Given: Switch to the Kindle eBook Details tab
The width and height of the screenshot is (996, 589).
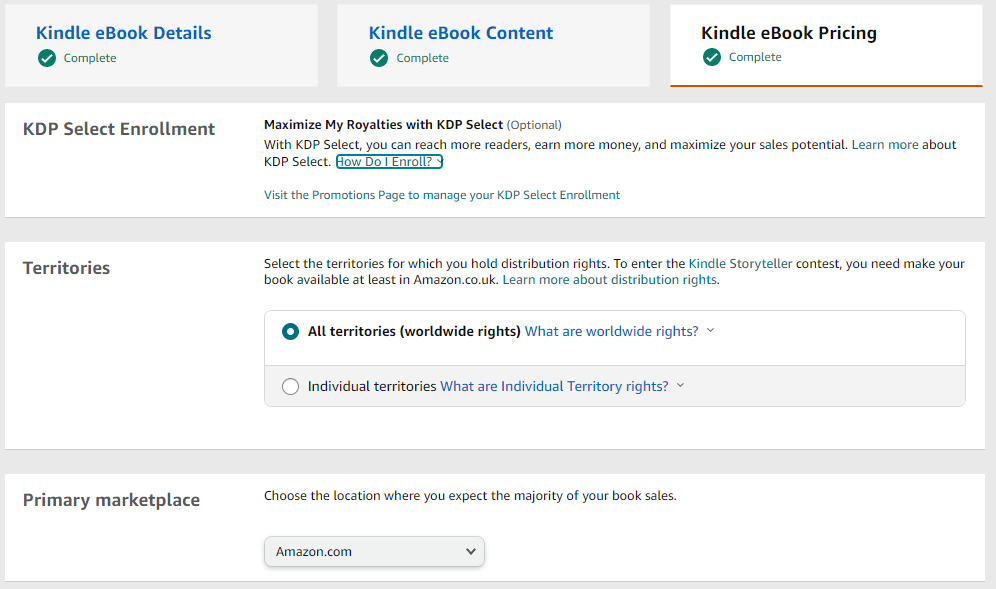Looking at the screenshot, I should click(124, 33).
